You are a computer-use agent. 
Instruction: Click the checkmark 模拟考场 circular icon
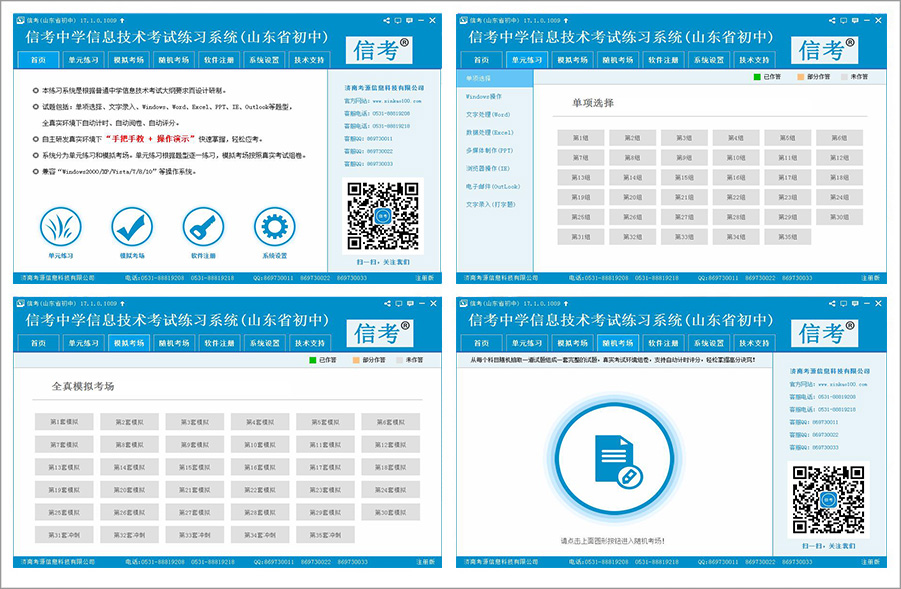(132, 227)
